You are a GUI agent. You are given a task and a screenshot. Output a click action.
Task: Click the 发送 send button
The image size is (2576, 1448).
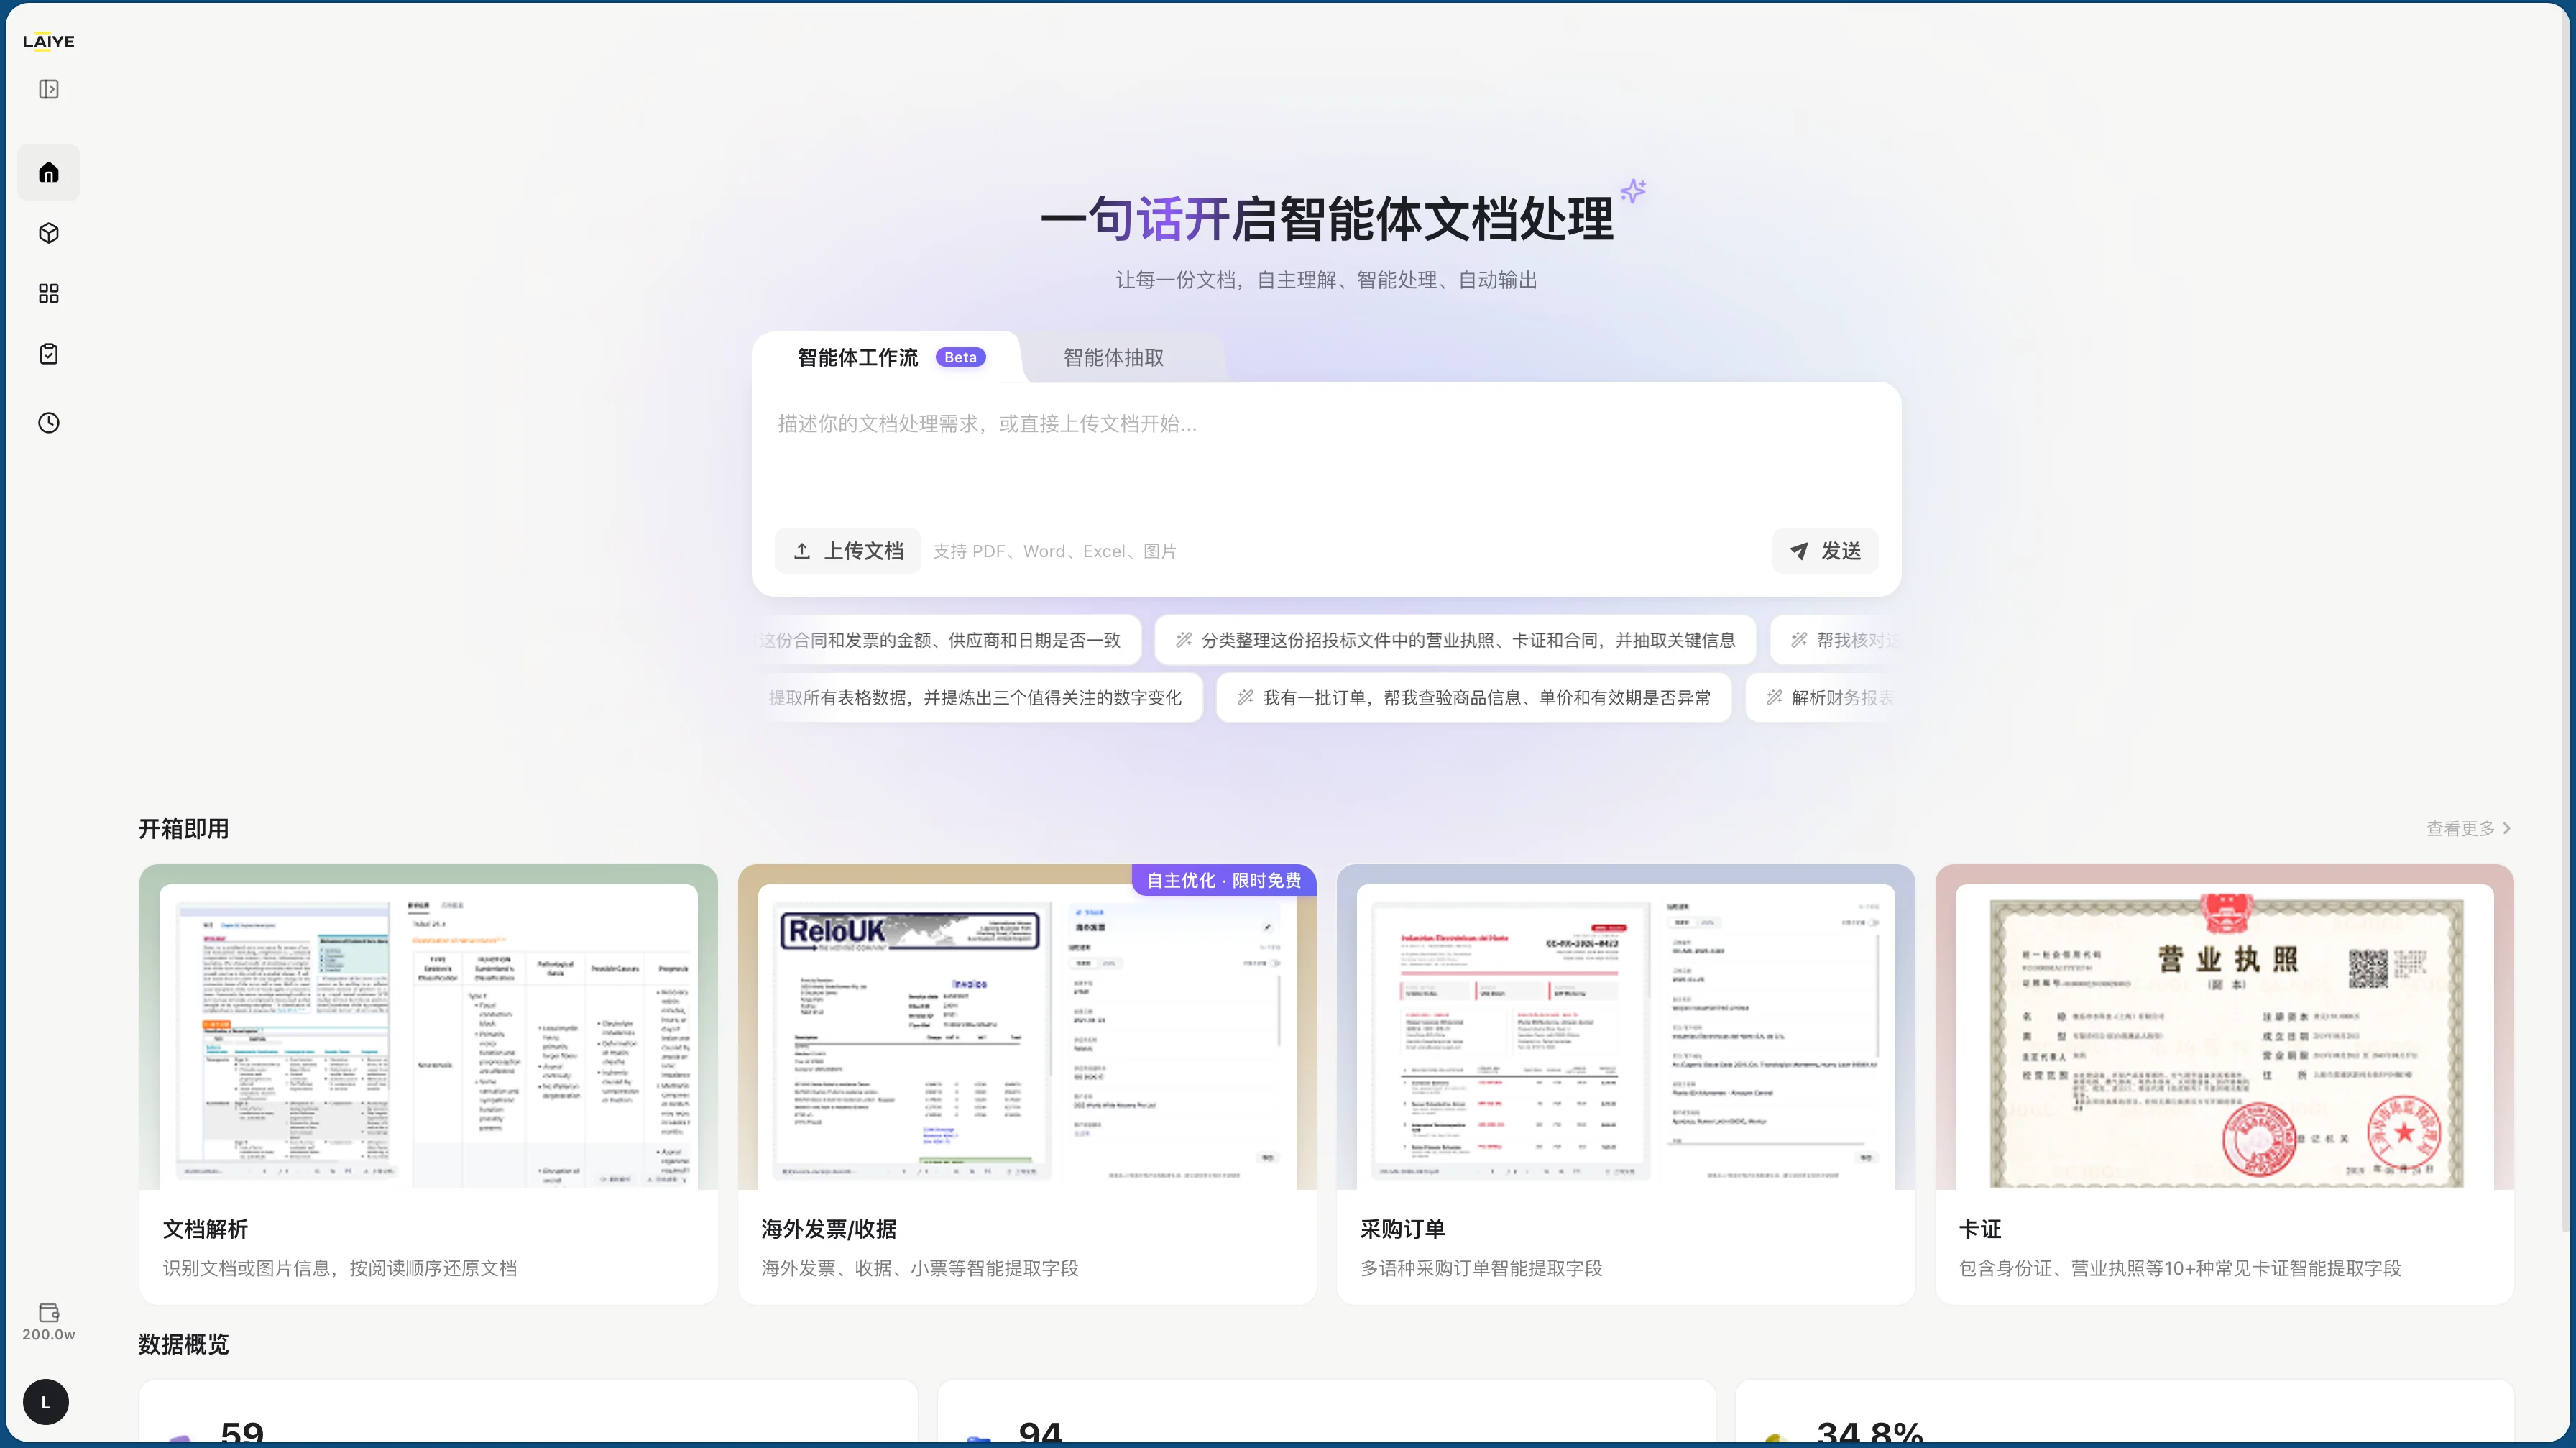(1825, 551)
